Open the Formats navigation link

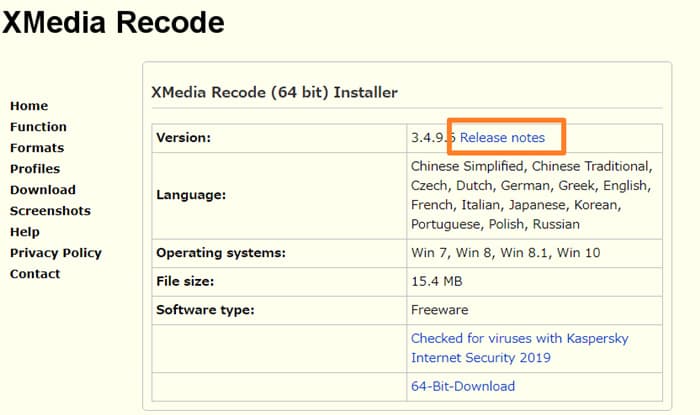37,148
